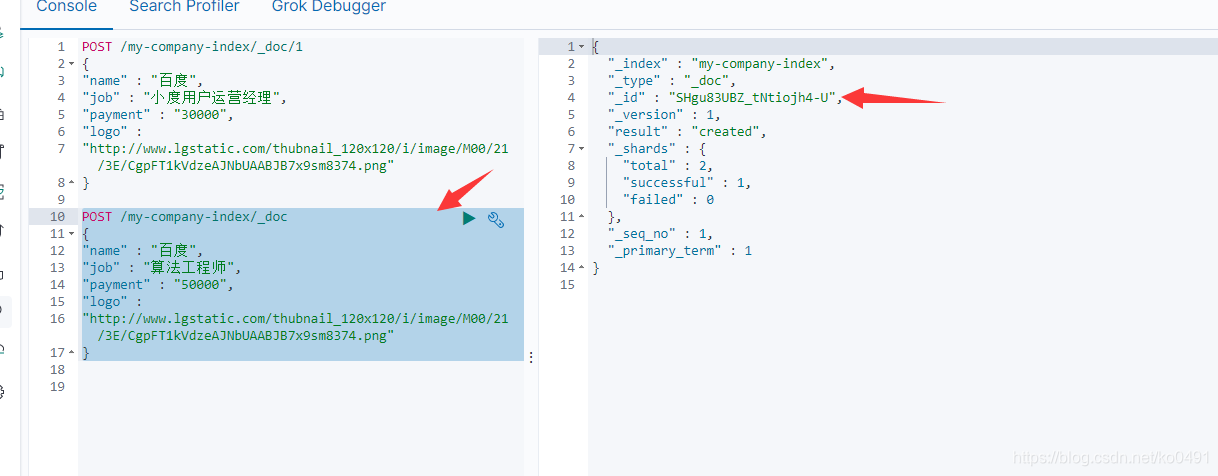Click the job value 算法工程师
Screen dimensions: 1218x476
click(193, 268)
